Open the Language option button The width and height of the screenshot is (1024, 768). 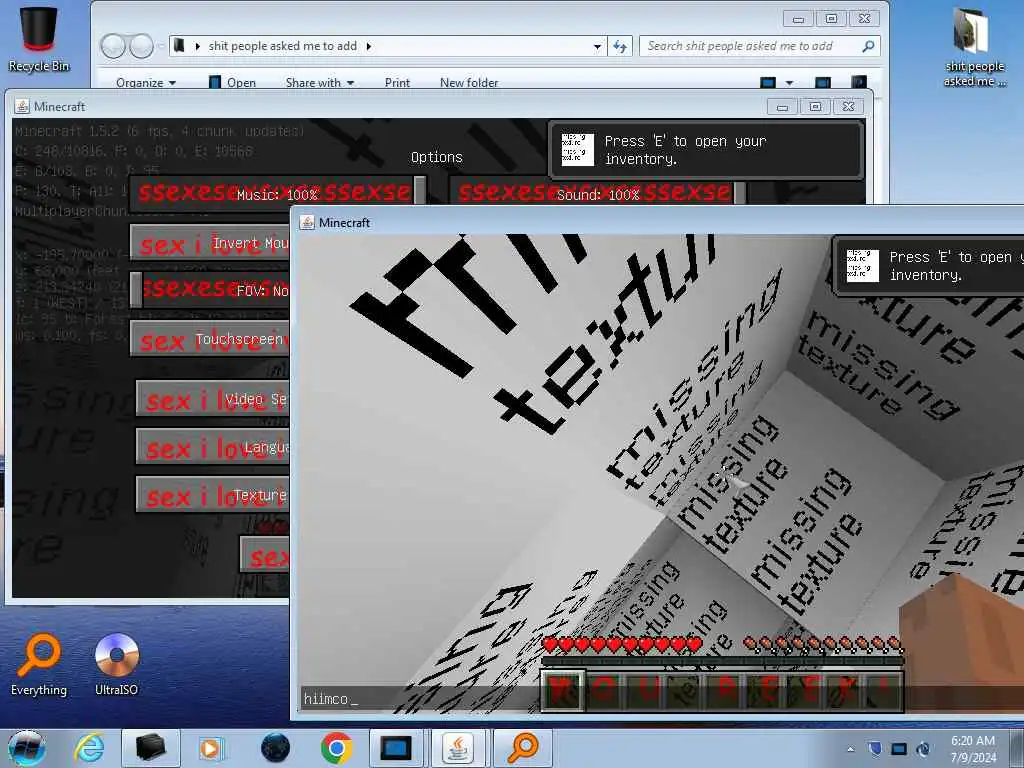pos(213,447)
